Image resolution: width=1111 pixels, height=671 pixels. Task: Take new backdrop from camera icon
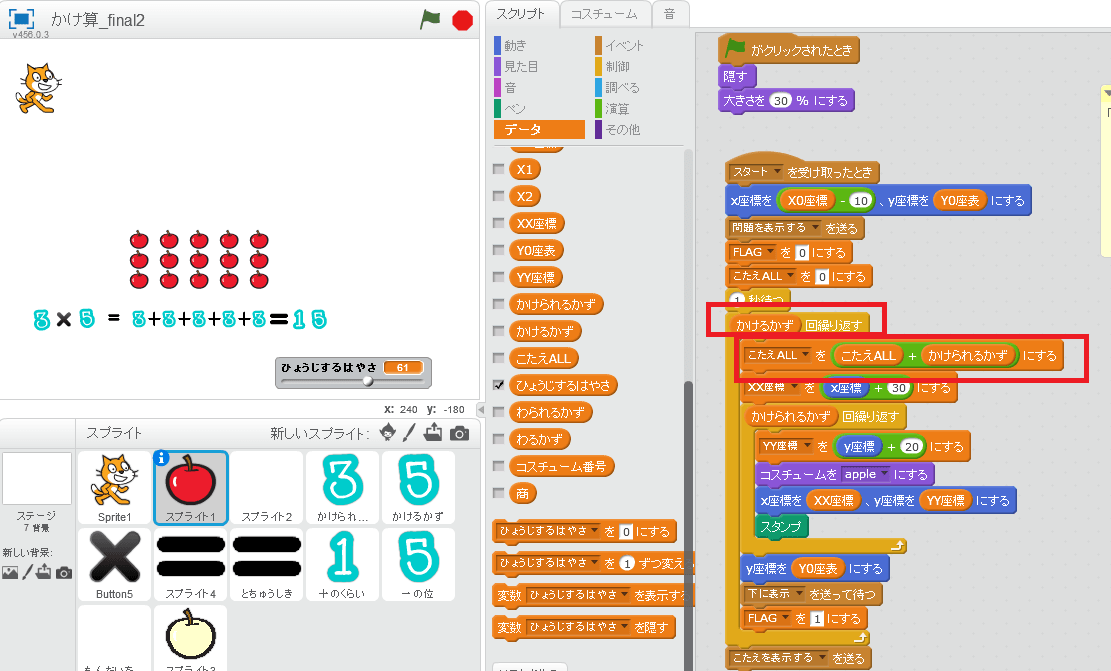tap(64, 572)
